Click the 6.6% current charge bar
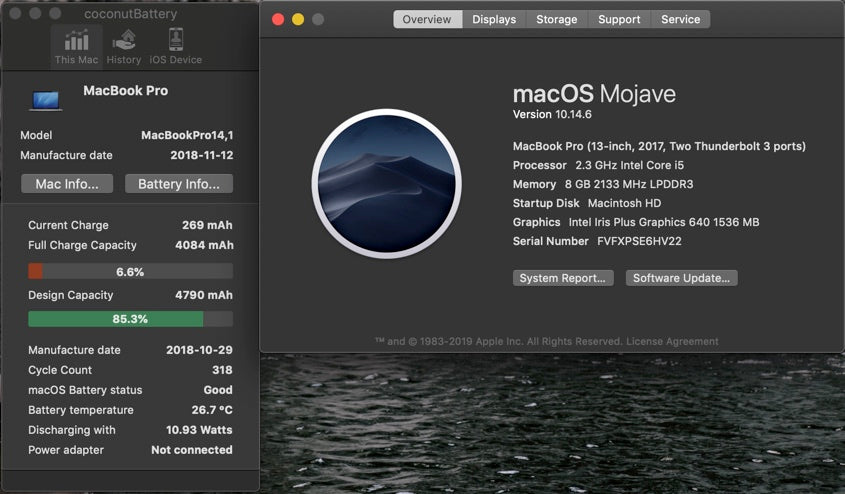845x494 pixels. (130, 271)
